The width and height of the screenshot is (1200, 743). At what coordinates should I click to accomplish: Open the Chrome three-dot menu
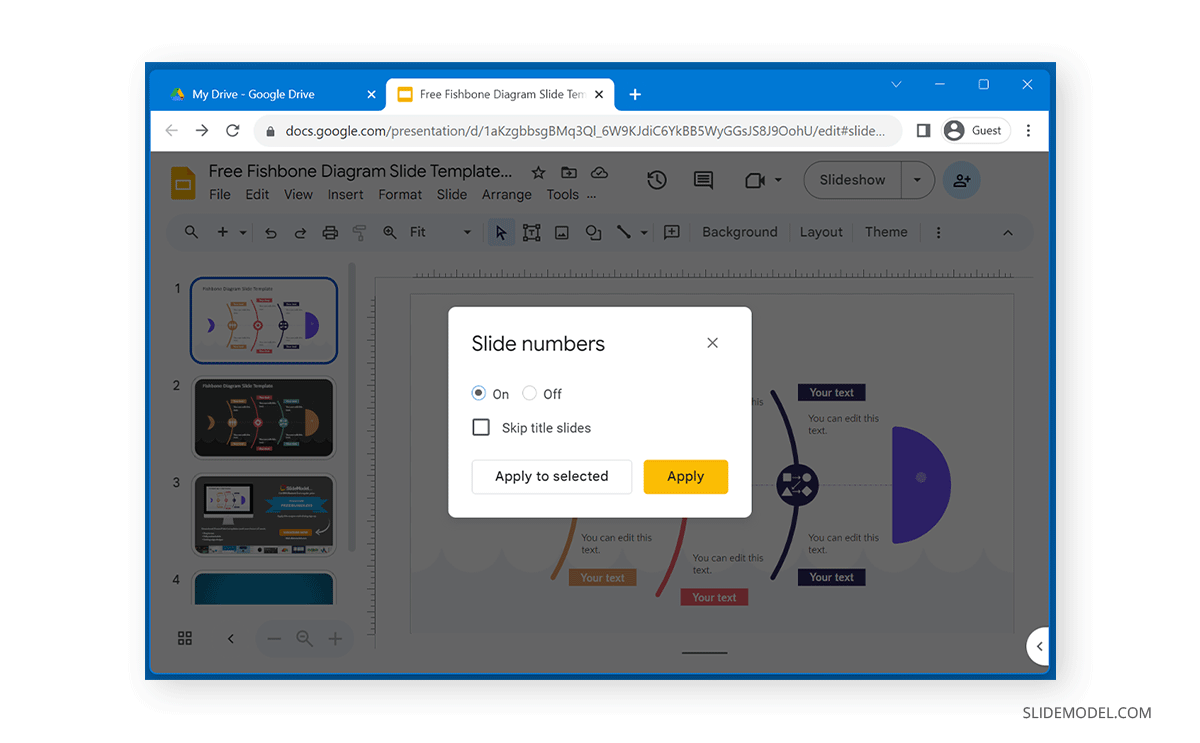click(1028, 130)
